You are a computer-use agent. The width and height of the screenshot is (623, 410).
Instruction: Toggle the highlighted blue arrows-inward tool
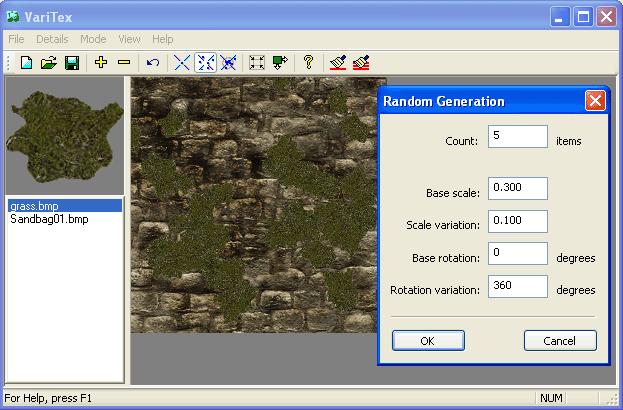[207, 63]
